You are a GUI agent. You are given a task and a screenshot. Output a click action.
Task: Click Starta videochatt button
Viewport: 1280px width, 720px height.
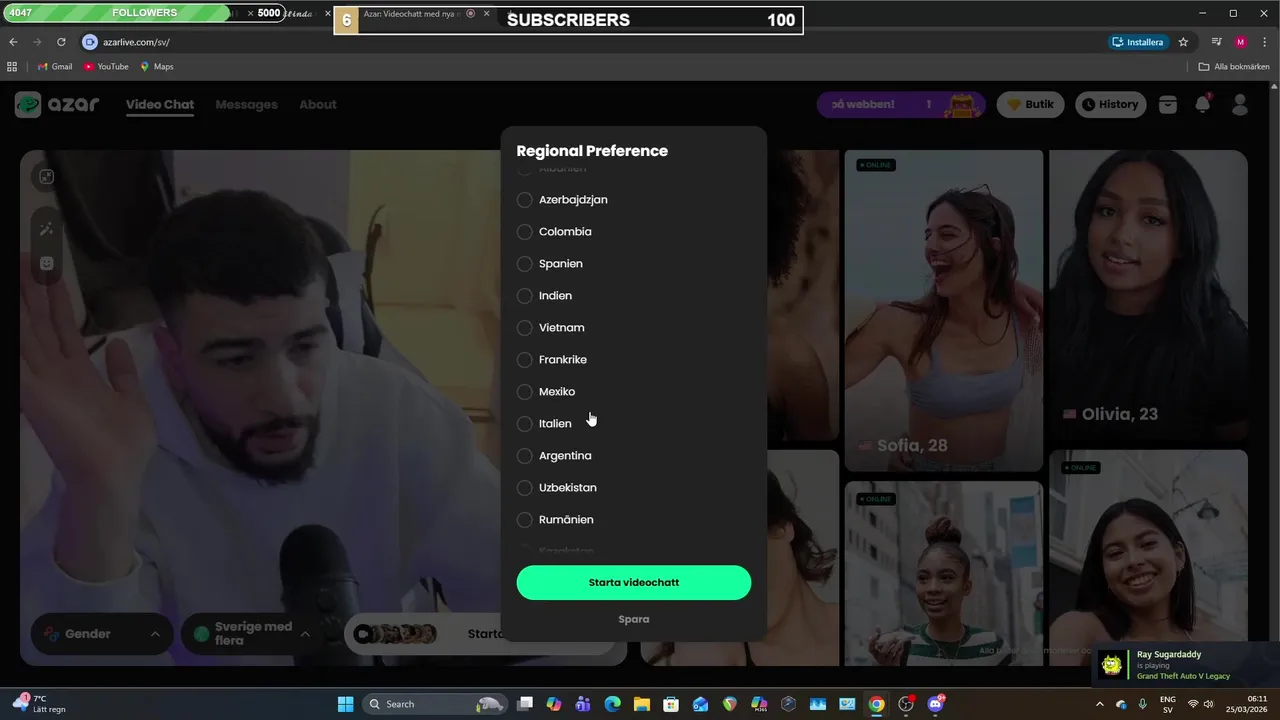click(634, 582)
